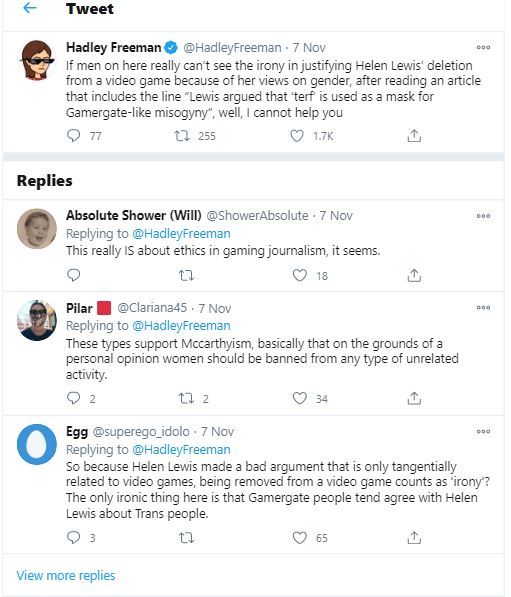Retweet Pilar's reply about Mccarthyism

tap(187, 399)
